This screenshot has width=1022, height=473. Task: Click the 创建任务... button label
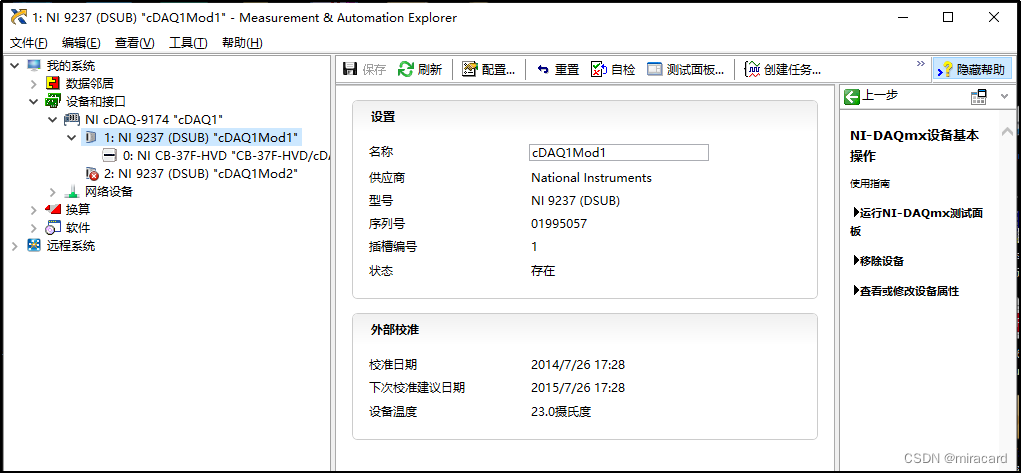(x=792, y=70)
